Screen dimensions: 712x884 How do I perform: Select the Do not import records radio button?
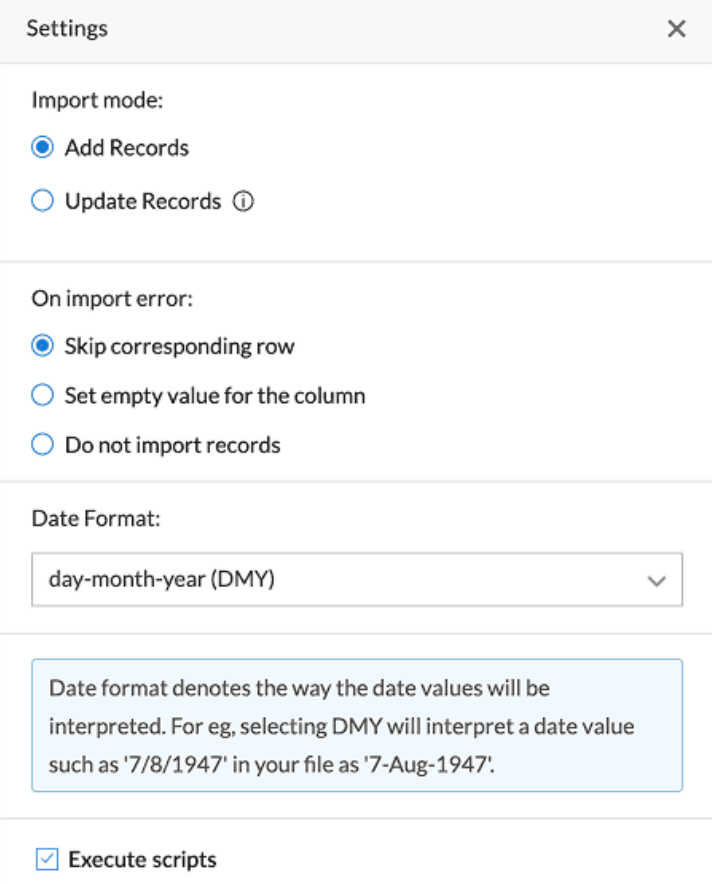(x=42, y=445)
